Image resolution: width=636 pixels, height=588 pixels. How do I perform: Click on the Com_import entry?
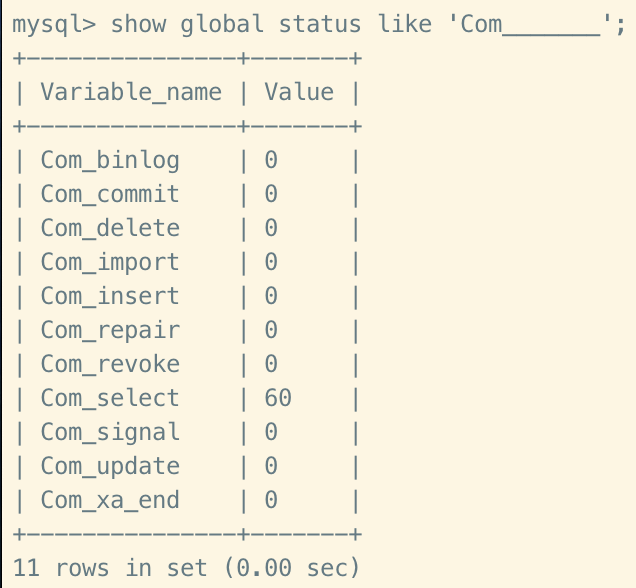pos(110,262)
